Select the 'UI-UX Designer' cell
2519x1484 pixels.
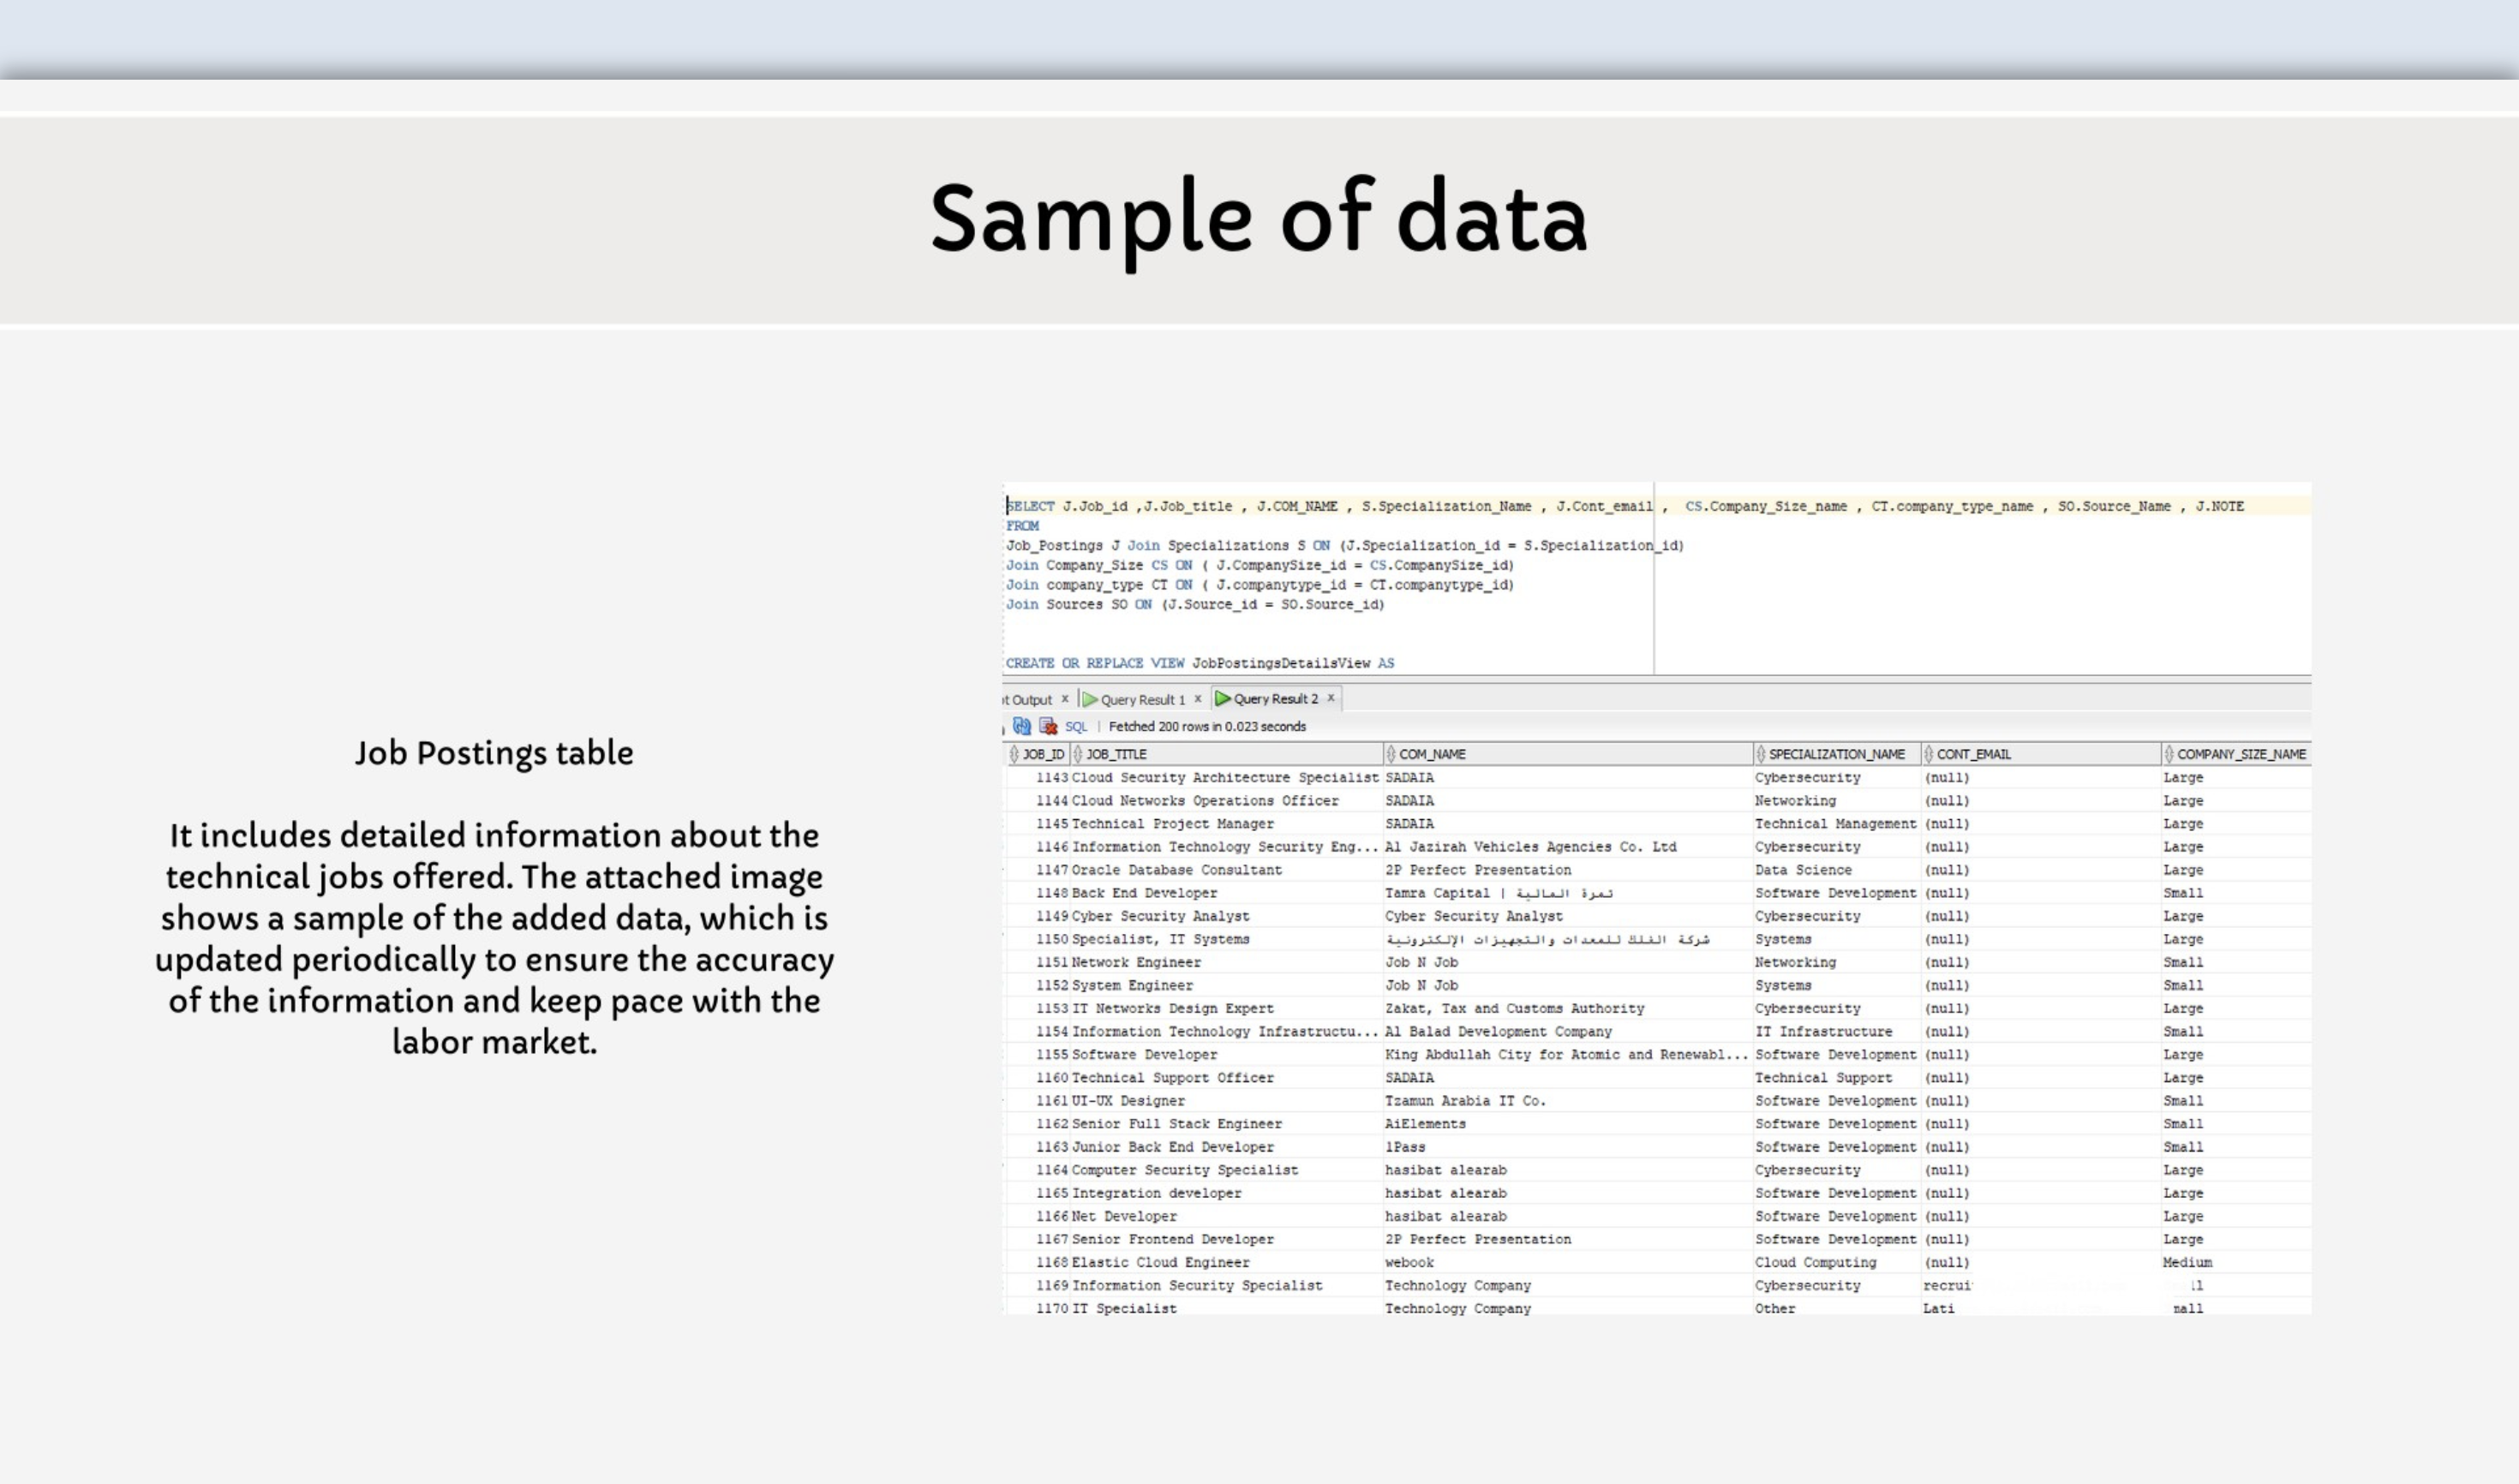pyautogui.click(x=1225, y=1100)
